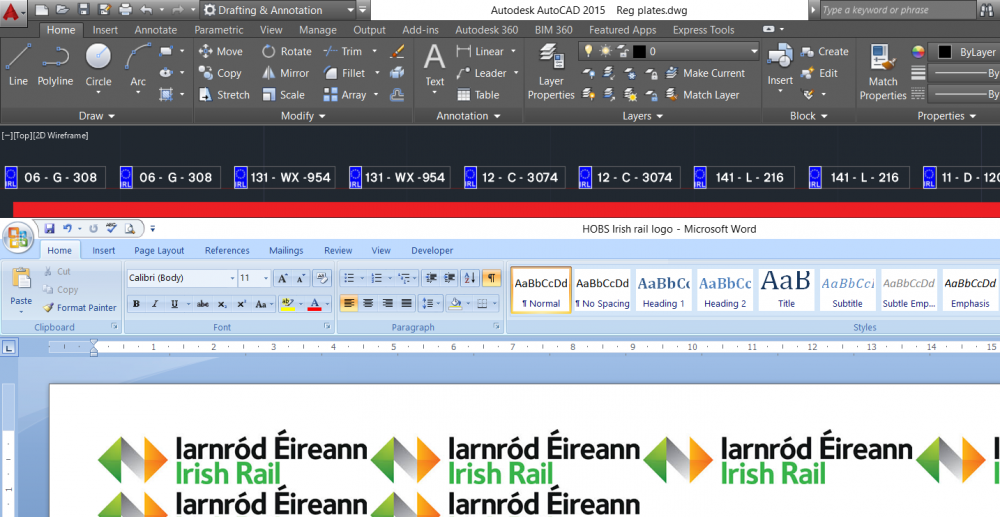Toggle Show/Hide paragraph marks in Word
The image size is (1000, 517).
(x=491, y=278)
